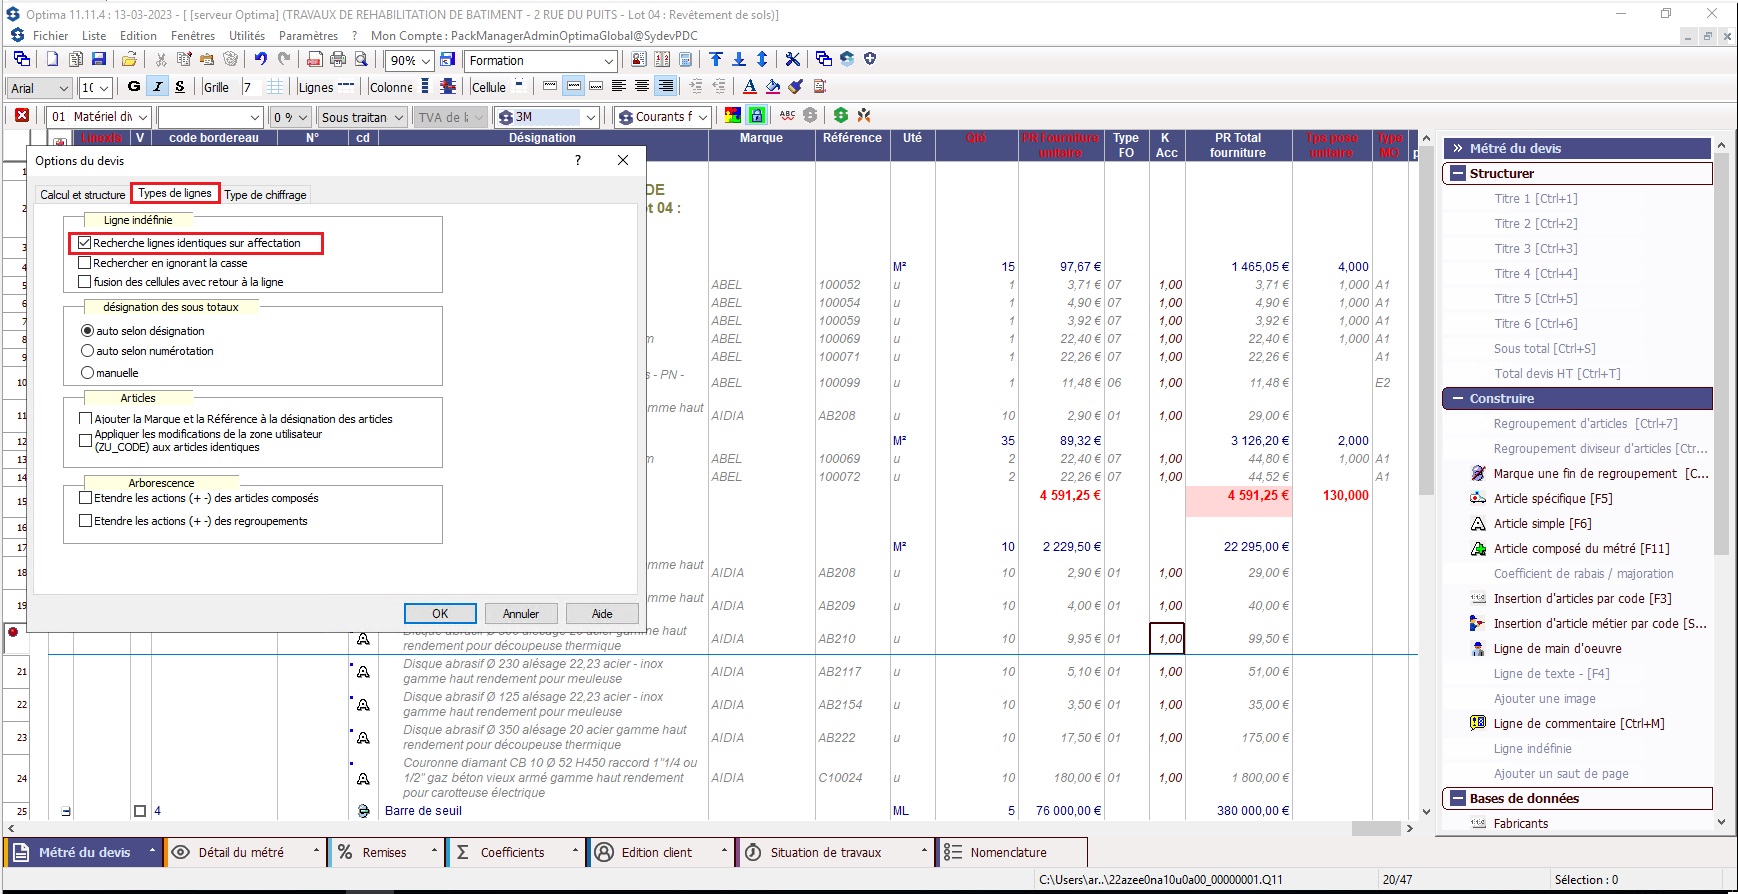Align cell text to the right
The height and width of the screenshot is (894, 1738).
[665, 86]
